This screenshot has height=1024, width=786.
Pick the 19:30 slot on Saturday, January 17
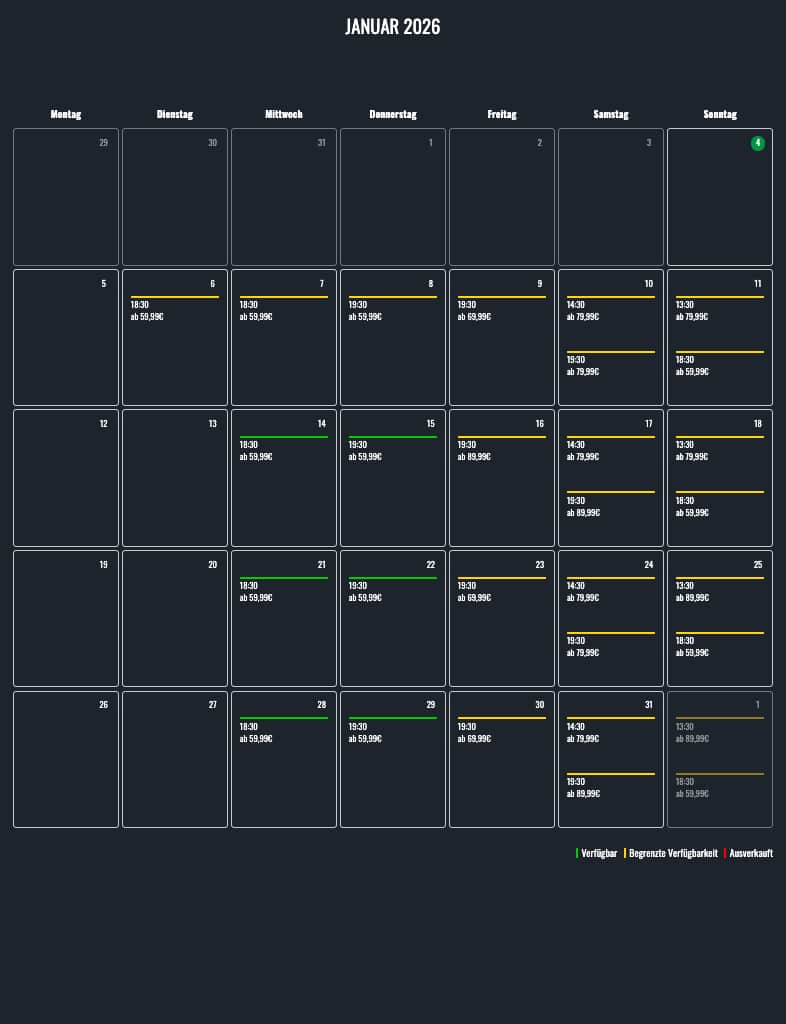pos(610,506)
